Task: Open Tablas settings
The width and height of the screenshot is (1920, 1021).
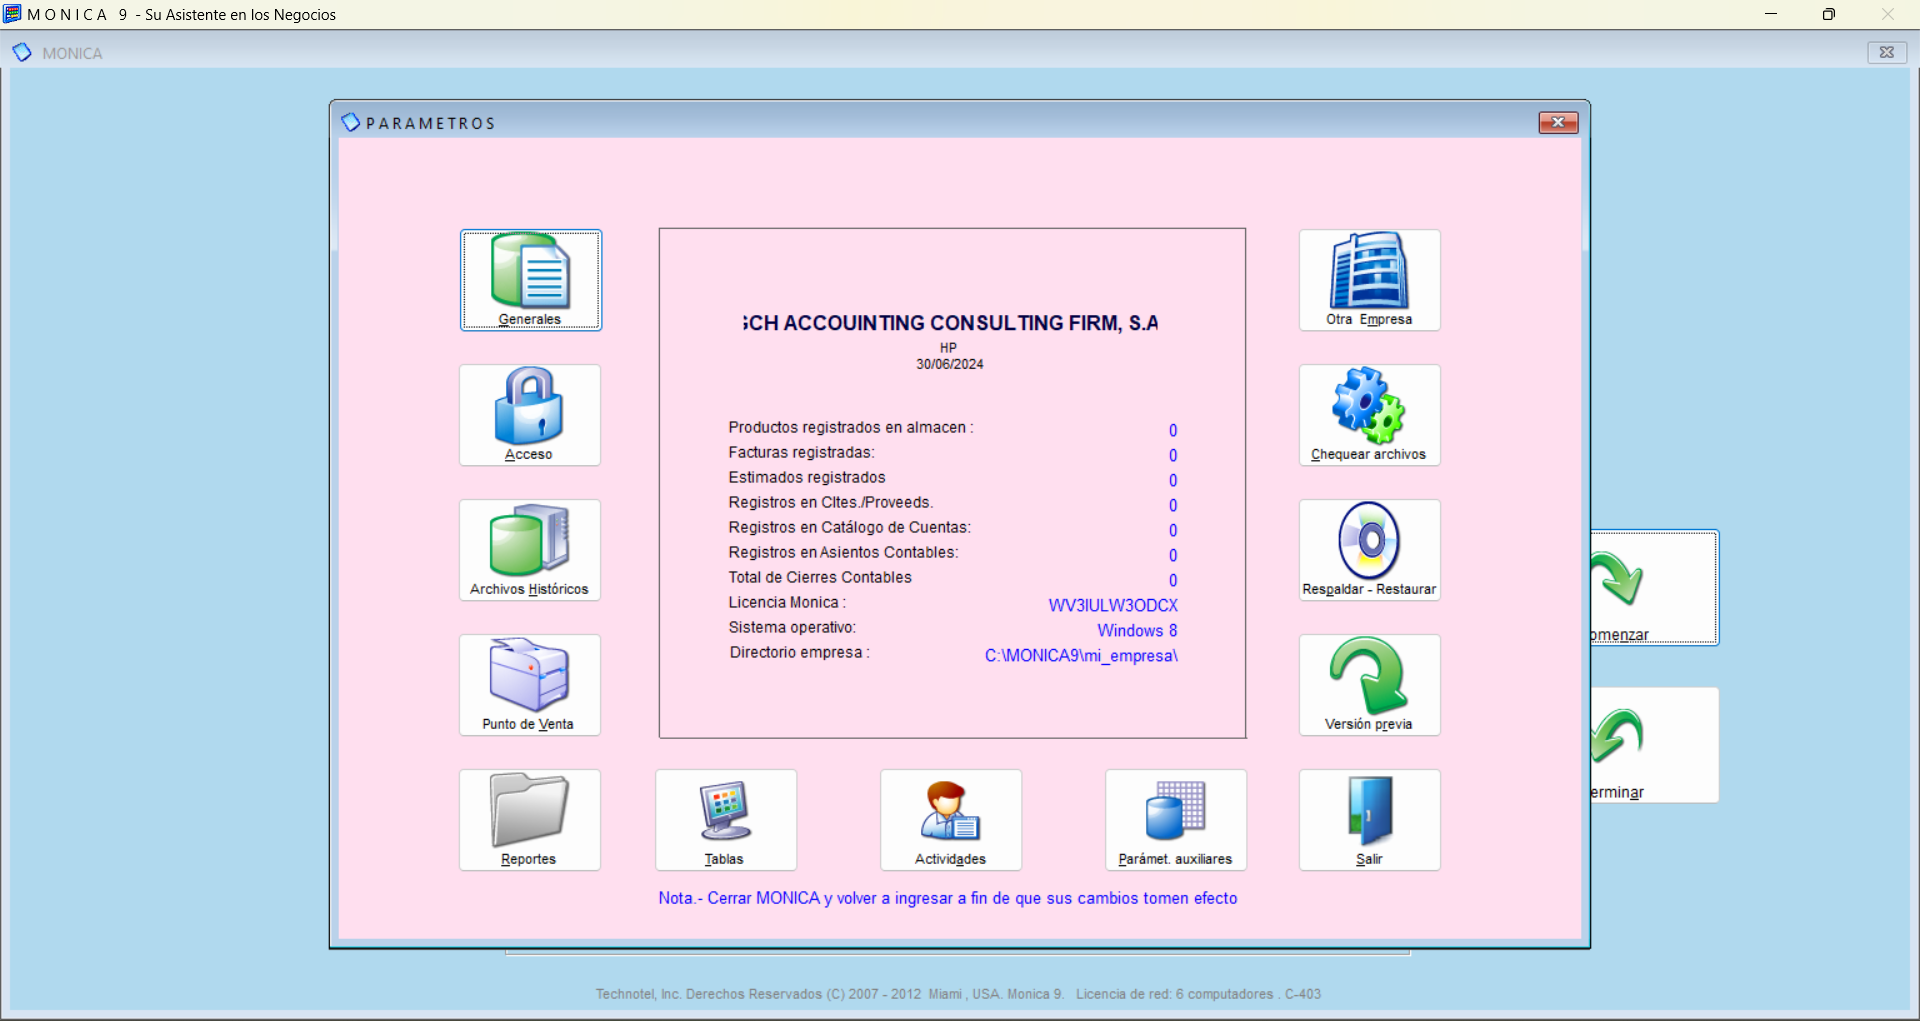Action: tap(726, 820)
